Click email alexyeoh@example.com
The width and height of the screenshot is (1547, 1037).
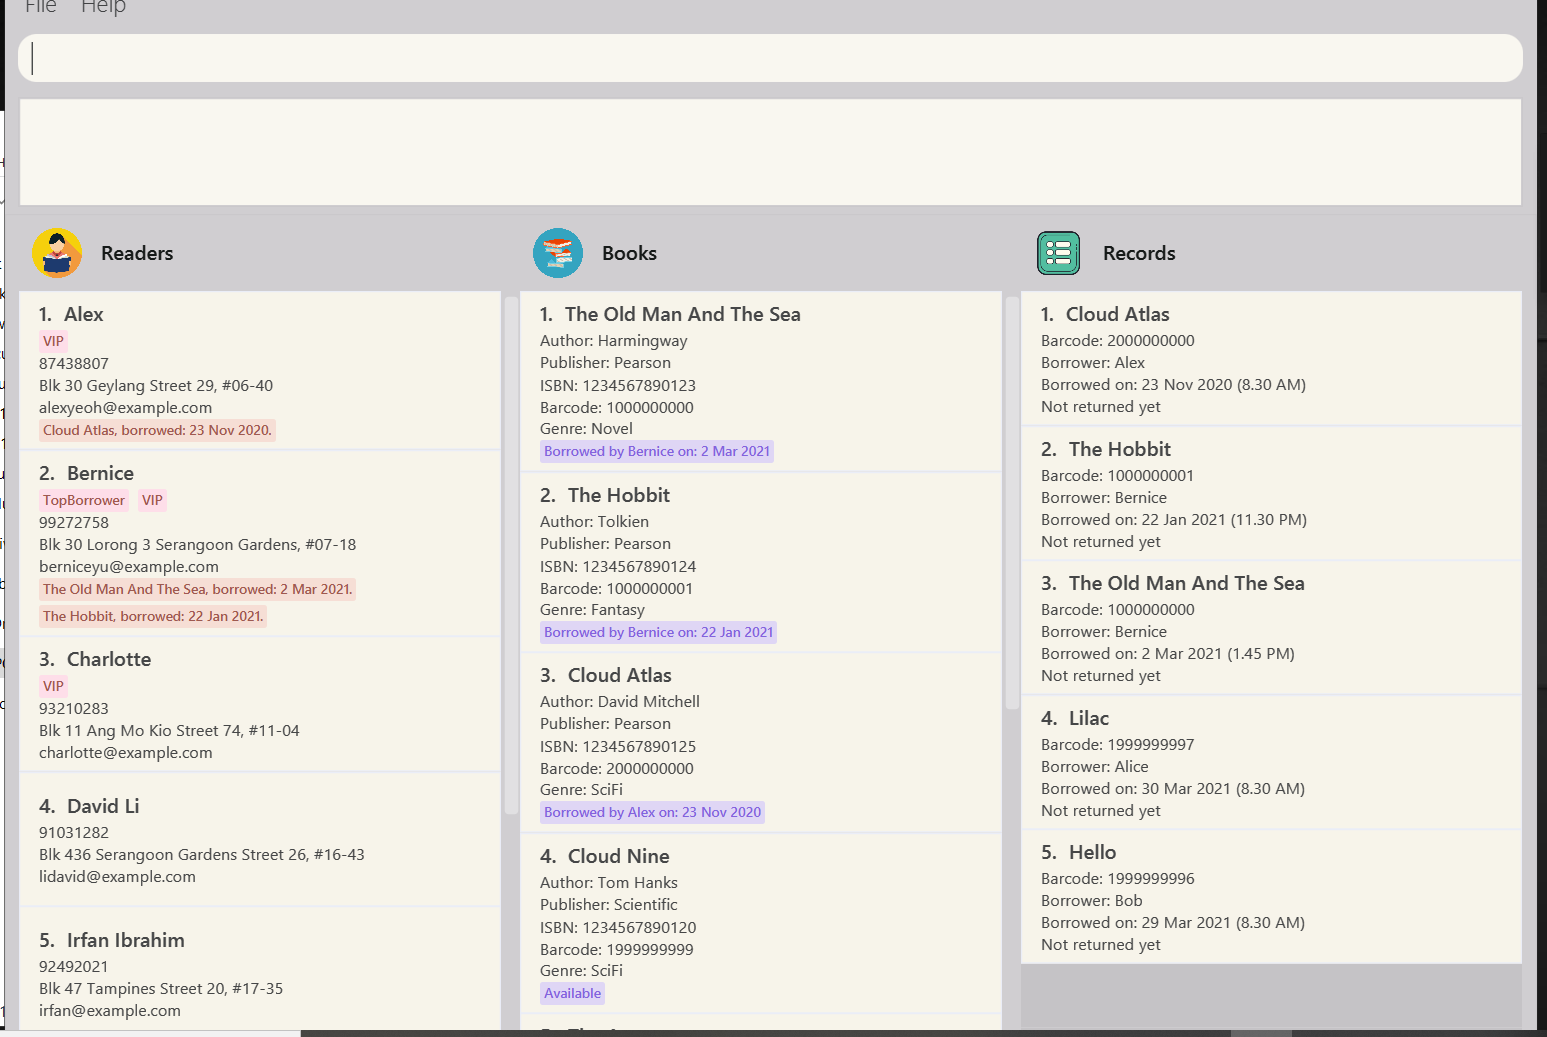tap(125, 407)
